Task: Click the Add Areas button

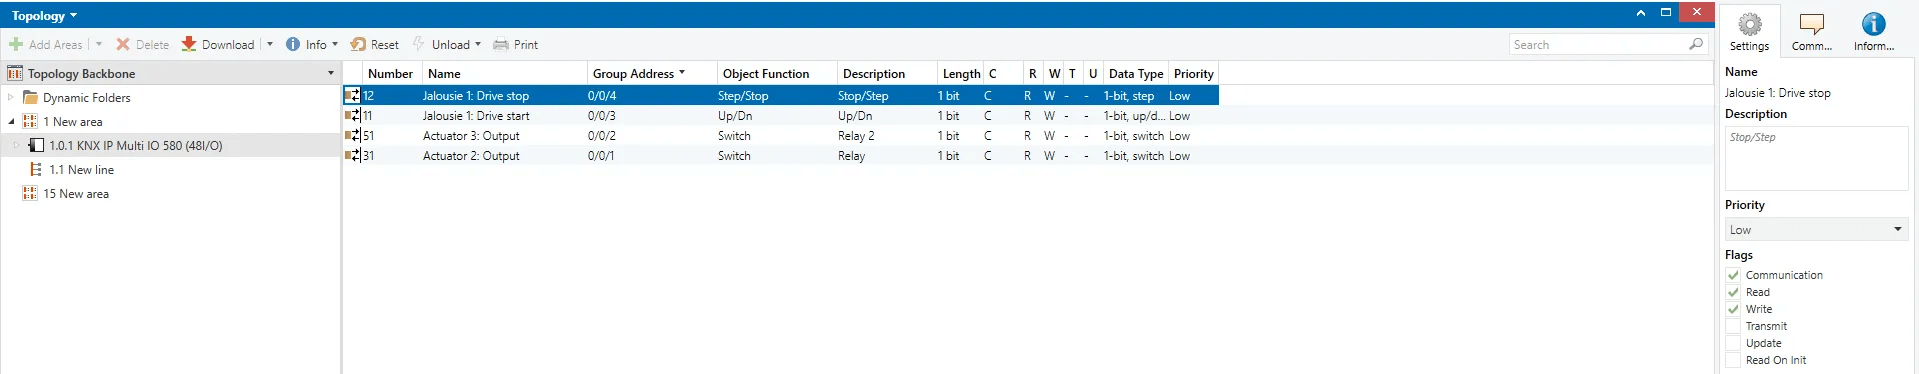Action: [x=46, y=44]
